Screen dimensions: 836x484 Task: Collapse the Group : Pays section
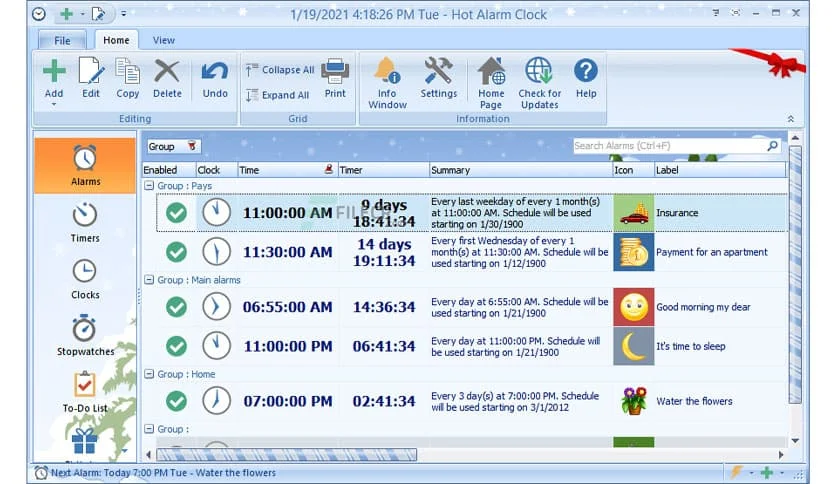tap(149, 186)
